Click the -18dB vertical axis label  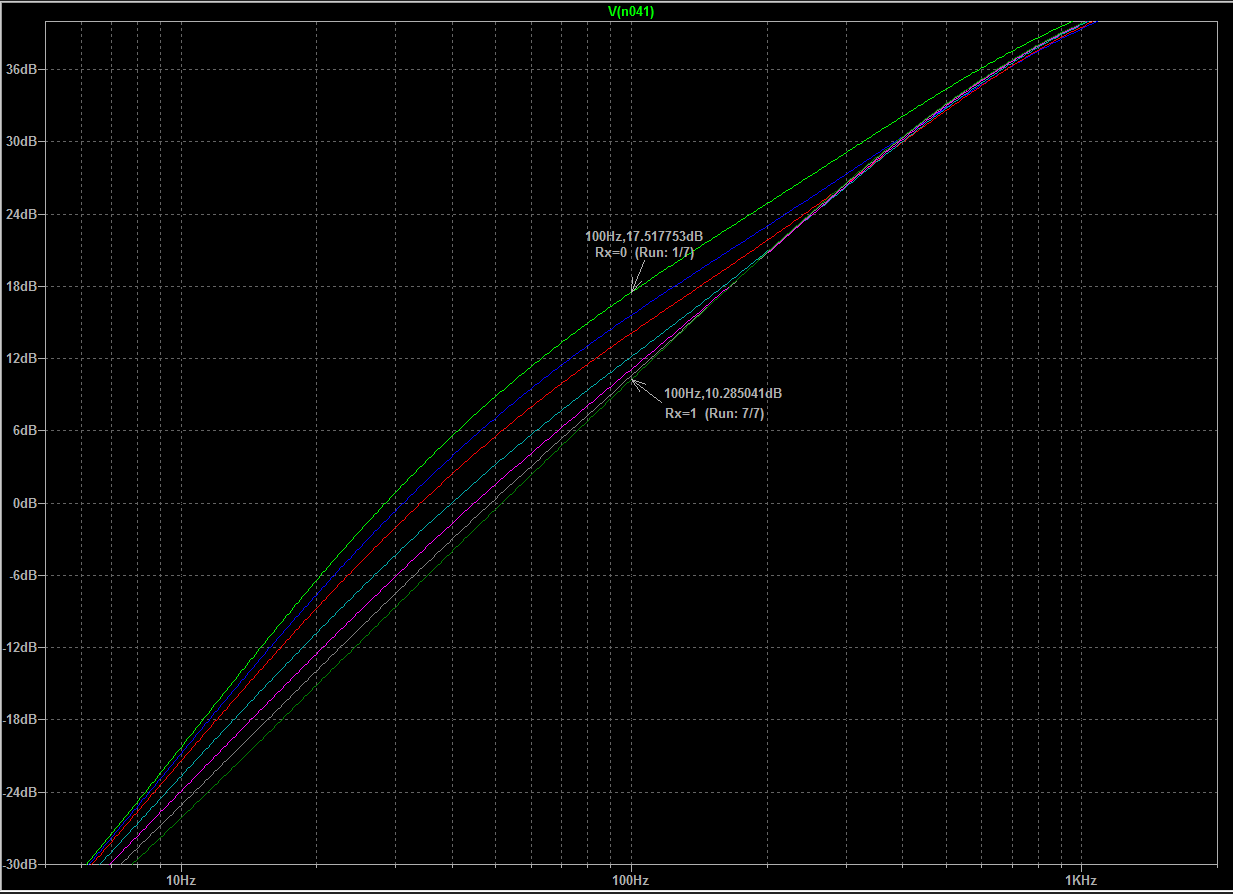[20, 720]
